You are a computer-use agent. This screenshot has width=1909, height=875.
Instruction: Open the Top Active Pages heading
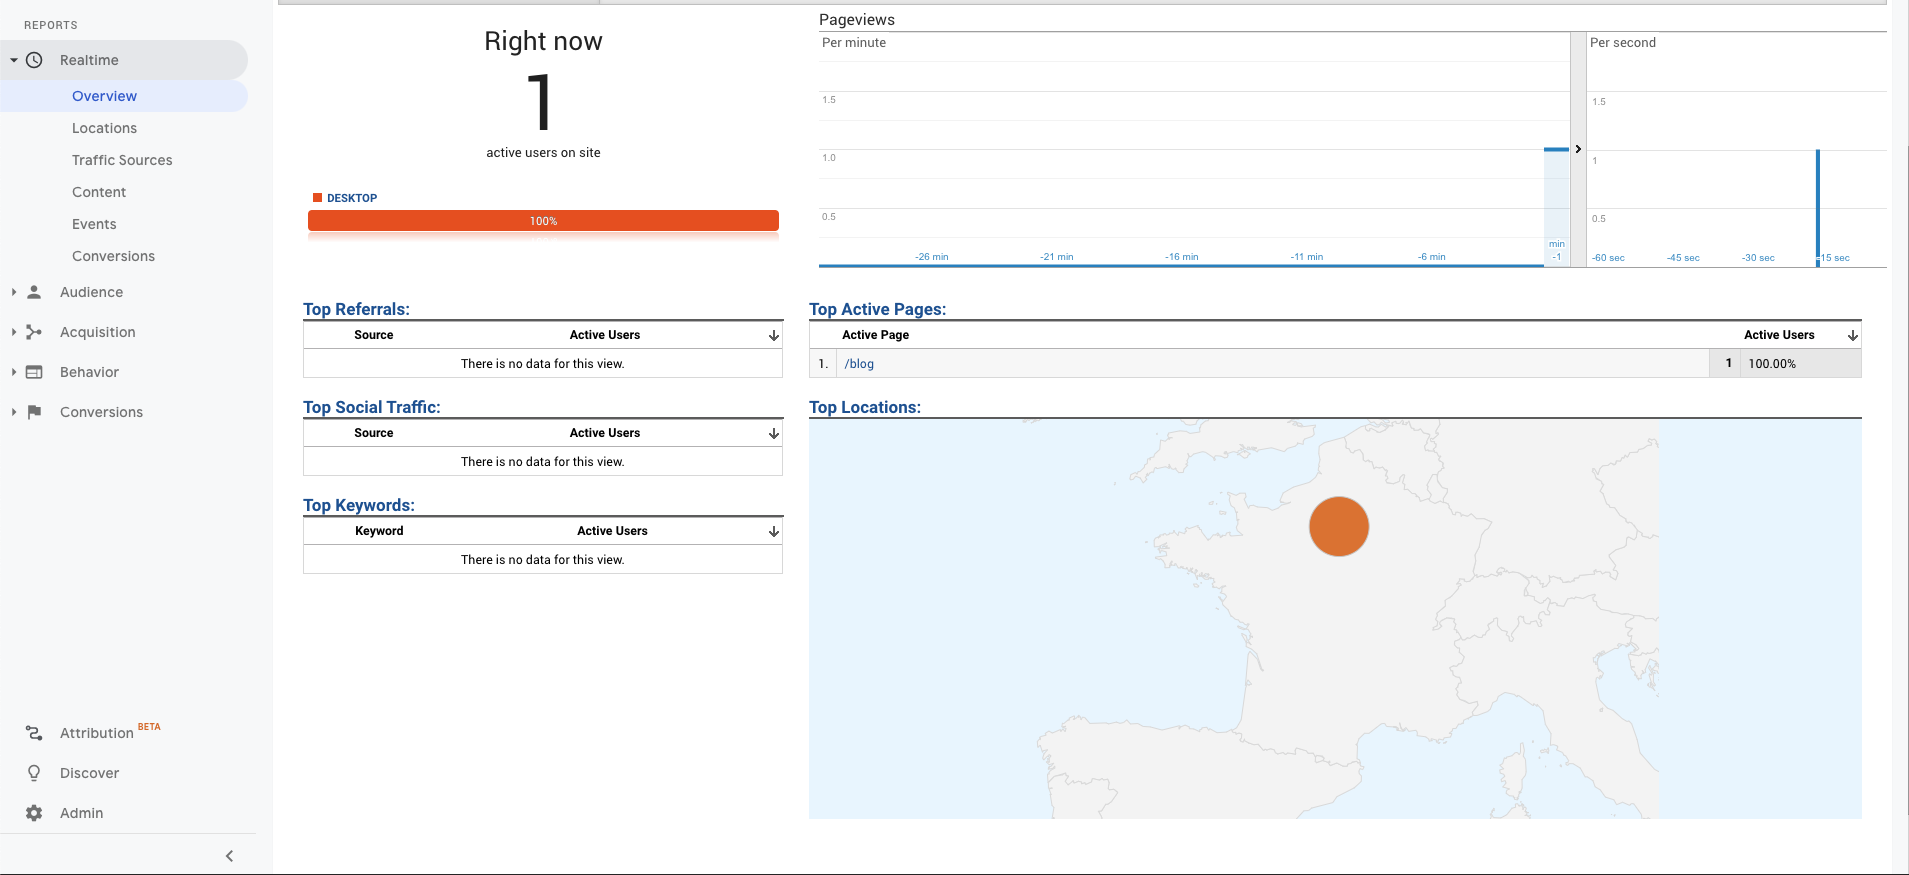tap(877, 309)
